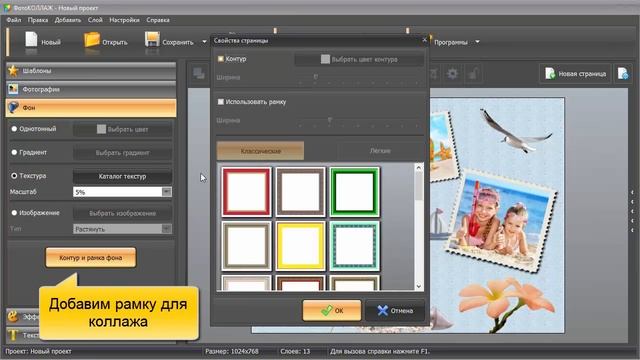
Task: Click the paint bucket icon beside Фон
Action: 13,107
